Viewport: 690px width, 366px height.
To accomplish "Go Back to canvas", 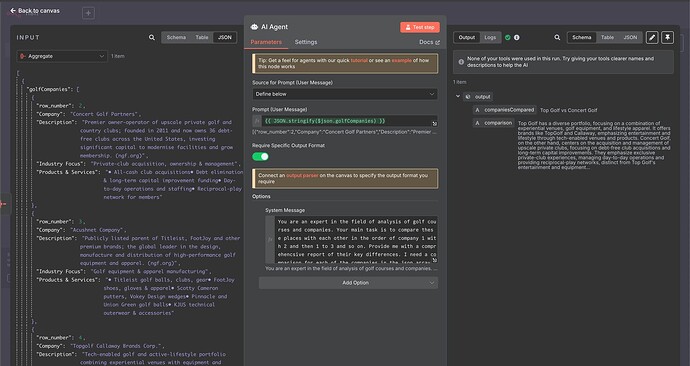I will [x=35, y=11].
